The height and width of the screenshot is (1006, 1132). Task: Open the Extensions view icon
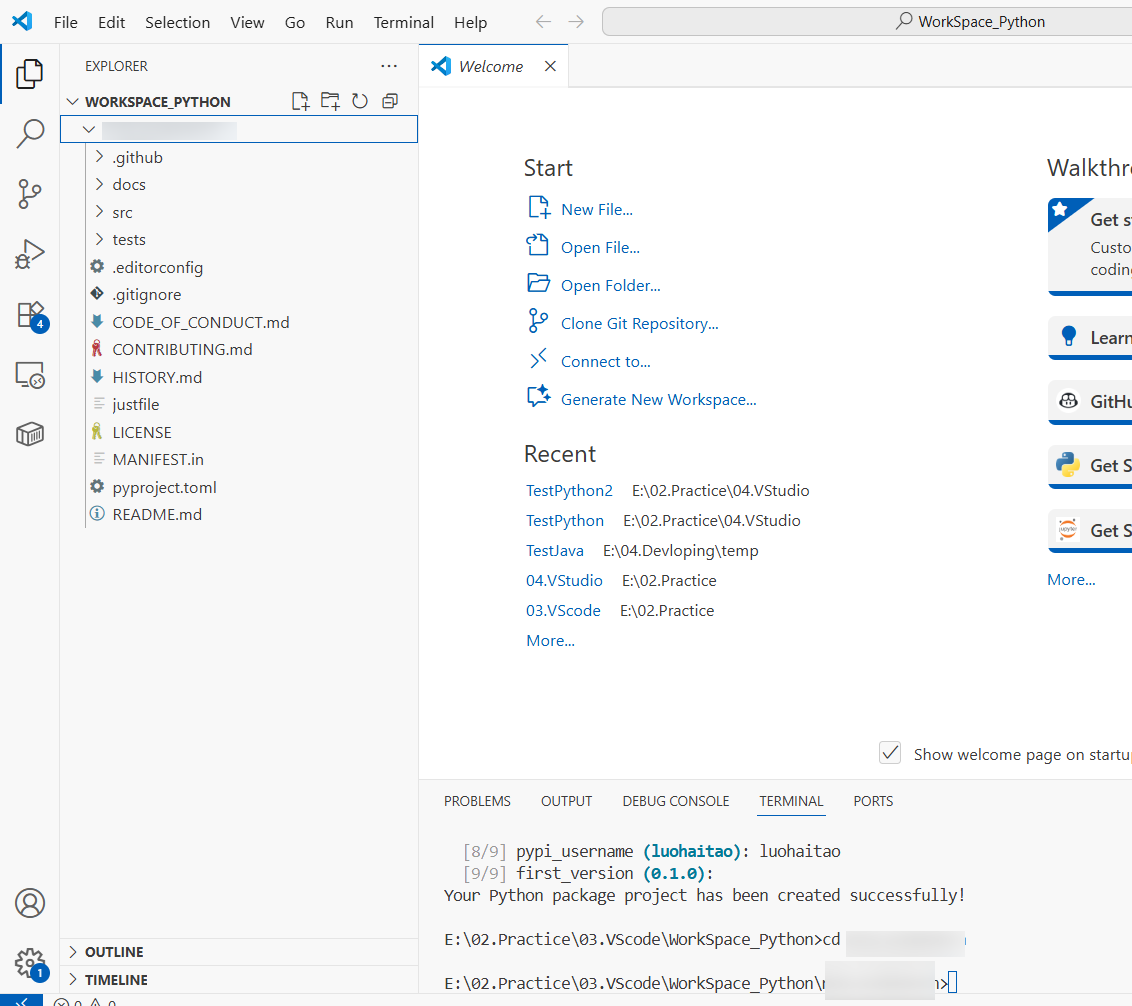[31, 316]
